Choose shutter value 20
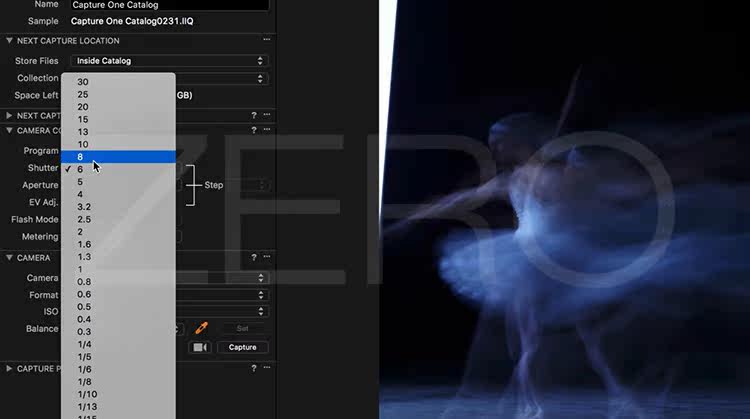Image resolution: width=750 pixels, height=419 pixels. (118, 107)
